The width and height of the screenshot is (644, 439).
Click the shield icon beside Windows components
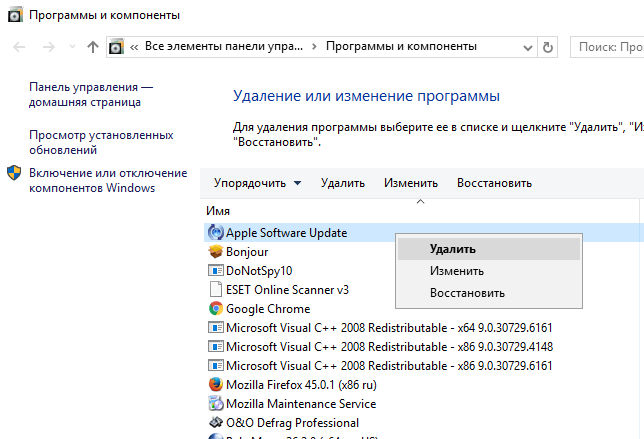[14, 173]
